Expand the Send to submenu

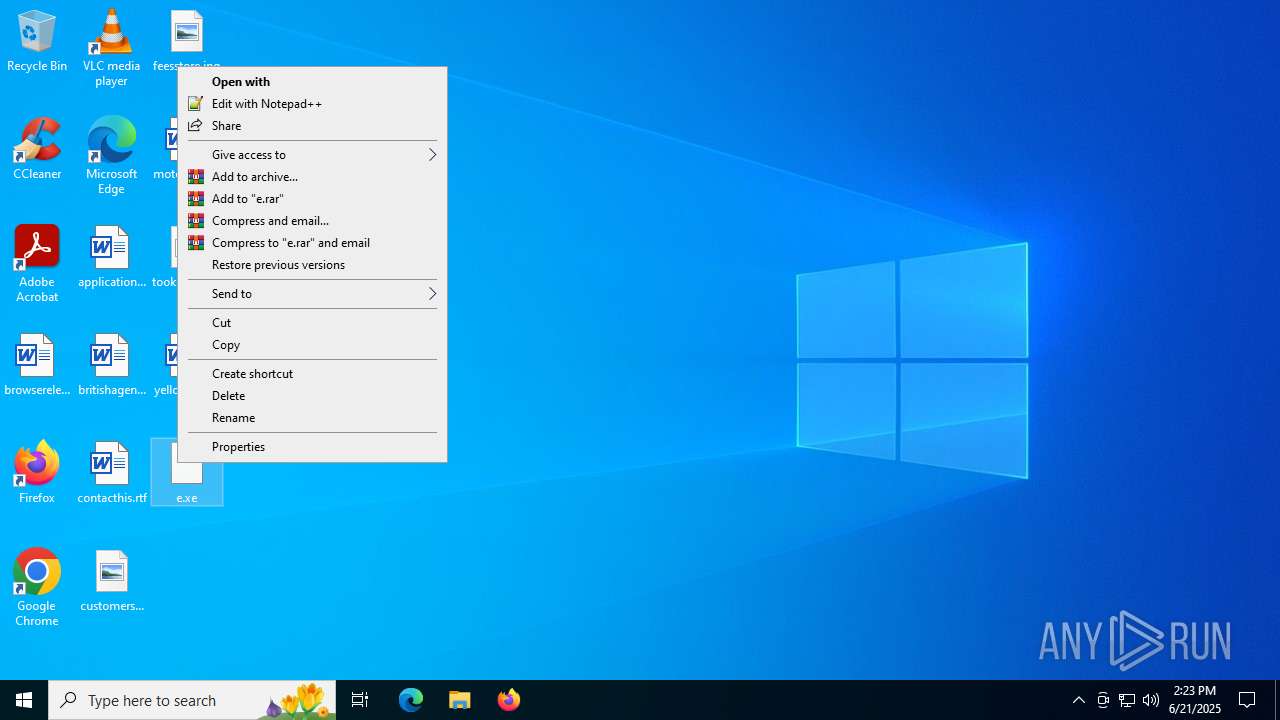tap(312, 294)
